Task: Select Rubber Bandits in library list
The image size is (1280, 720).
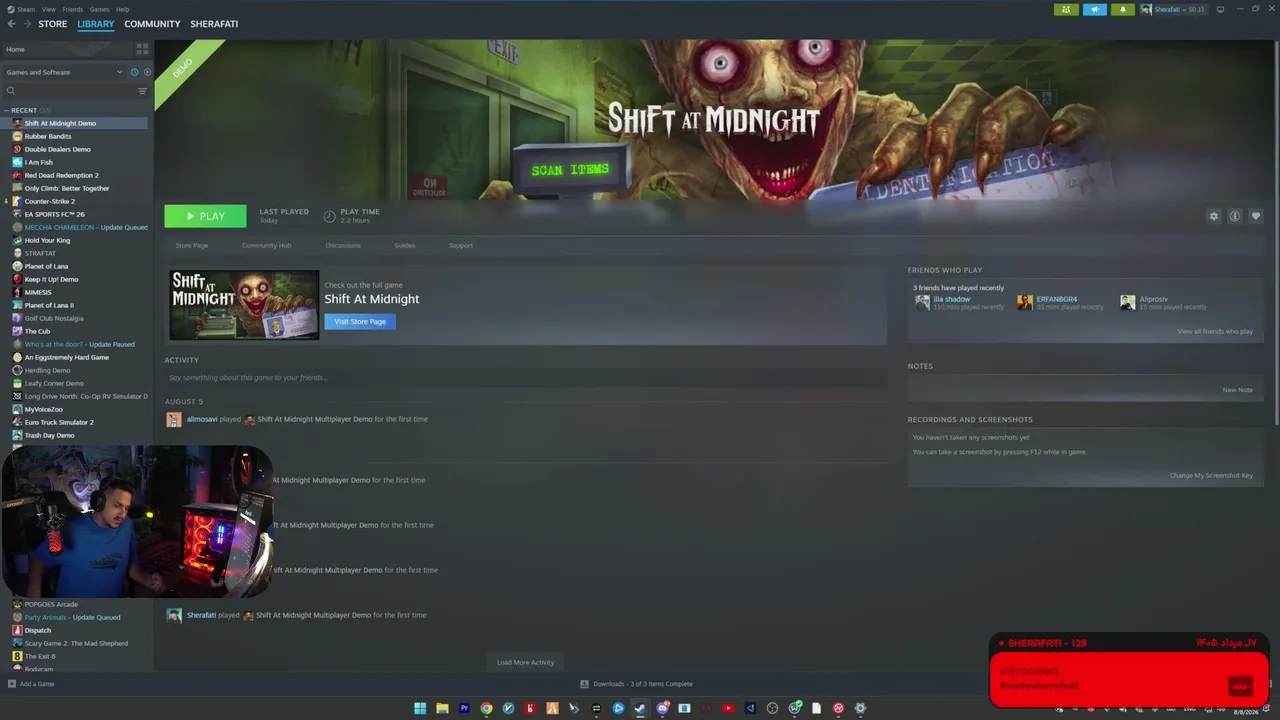Action: click(x=48, y=136)
